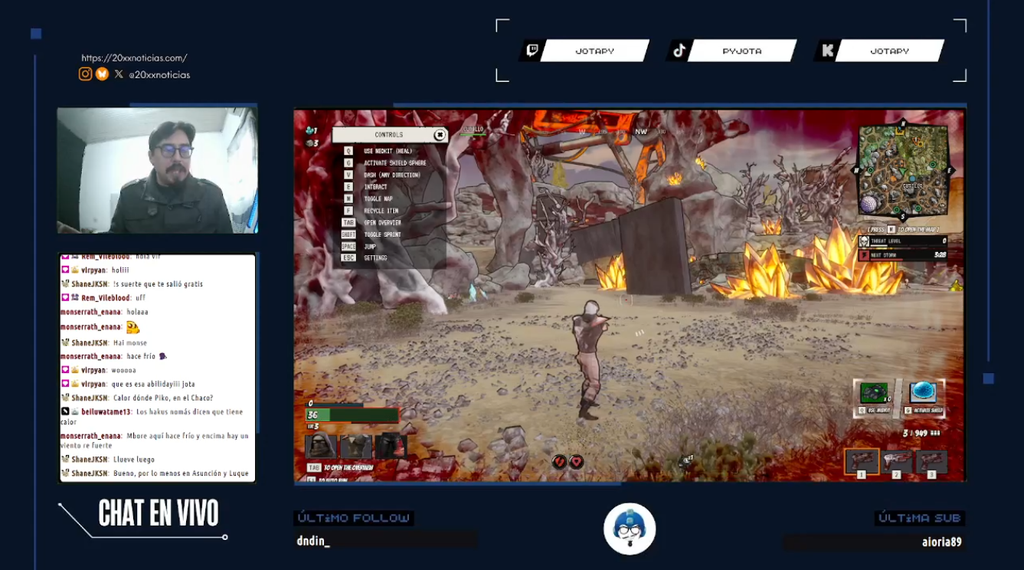Click the TAB key for Open Overview

348,223
